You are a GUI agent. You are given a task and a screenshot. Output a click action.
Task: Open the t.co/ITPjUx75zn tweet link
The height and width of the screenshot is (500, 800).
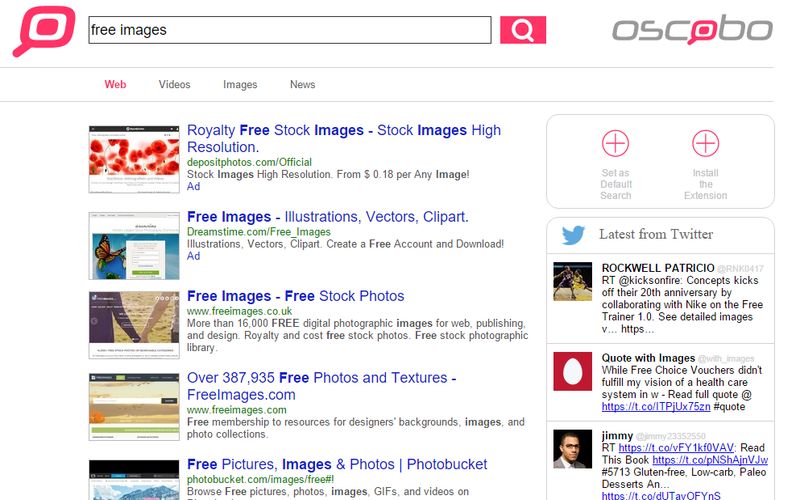click(x=656, y=407)
